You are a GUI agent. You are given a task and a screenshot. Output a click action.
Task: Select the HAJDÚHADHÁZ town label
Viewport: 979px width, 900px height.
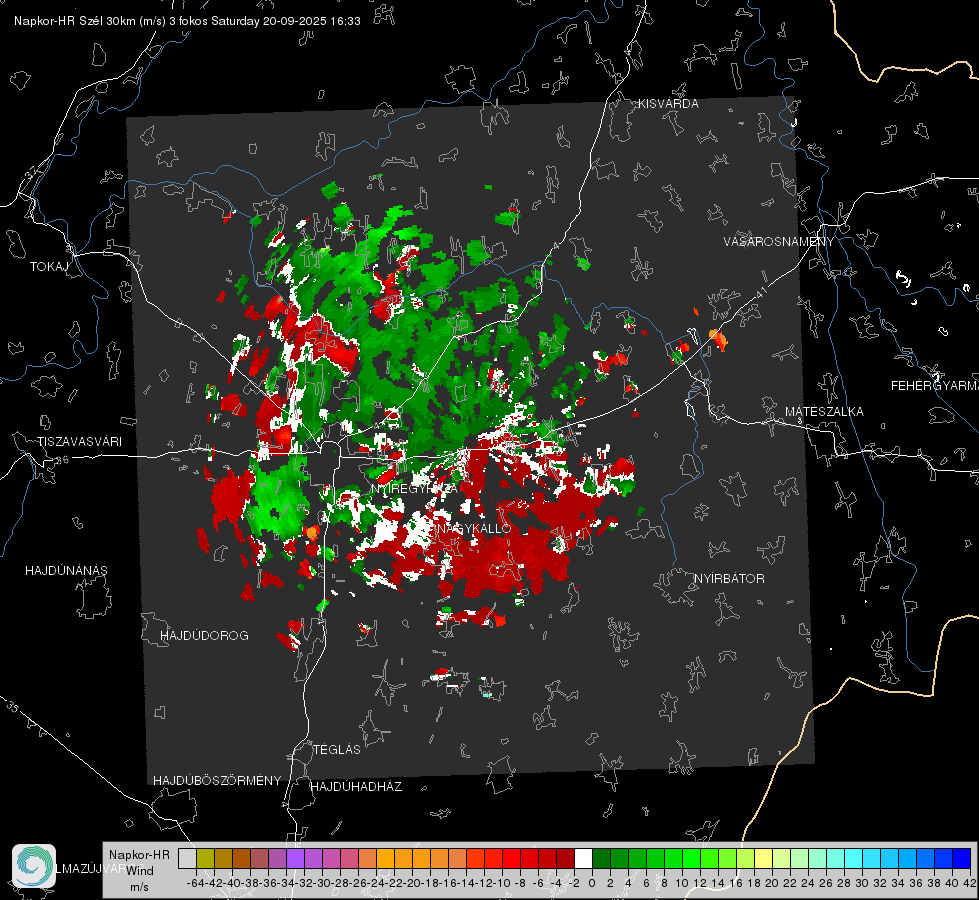coord(357,787)
